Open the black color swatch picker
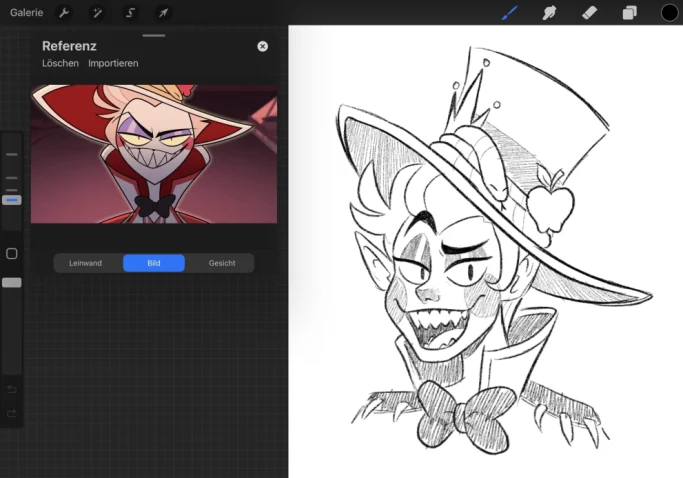Image resolution: width=683 pixels, height=478 pixels. (x=669, y=13)
